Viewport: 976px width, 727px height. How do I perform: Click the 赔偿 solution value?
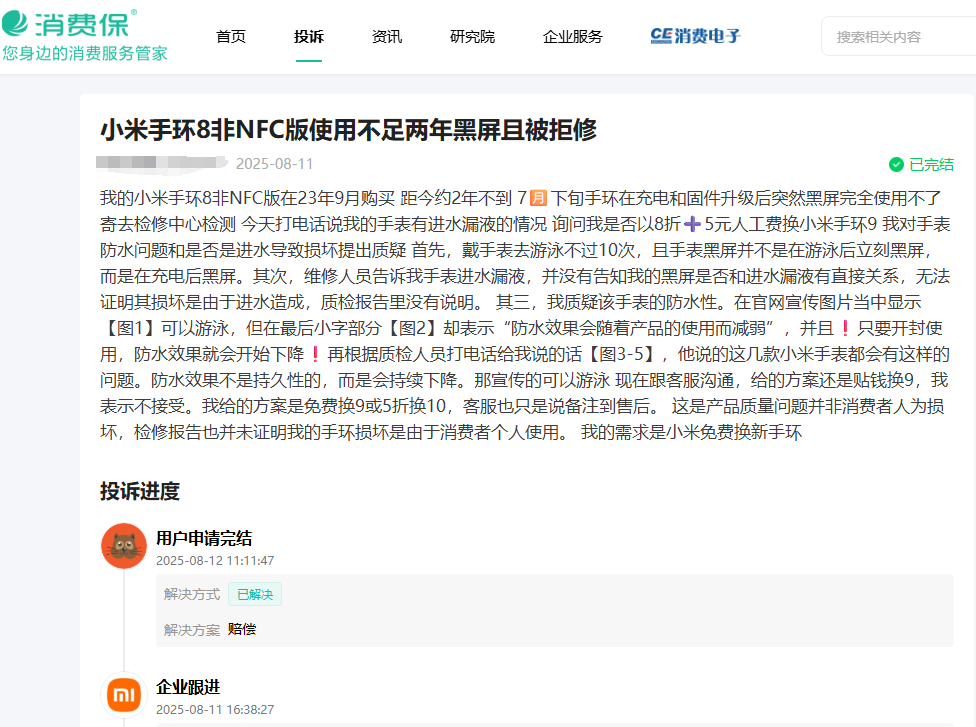242,629
